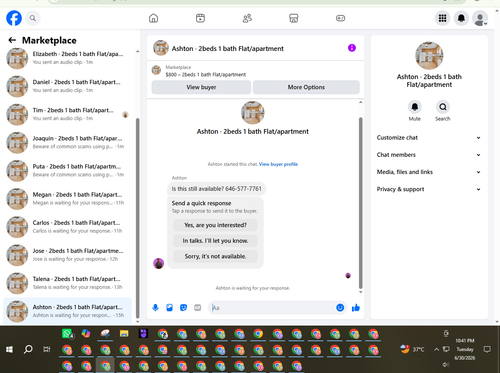
Task: Open Daniel's conversation in the list
Action: [x=68, y=86]
